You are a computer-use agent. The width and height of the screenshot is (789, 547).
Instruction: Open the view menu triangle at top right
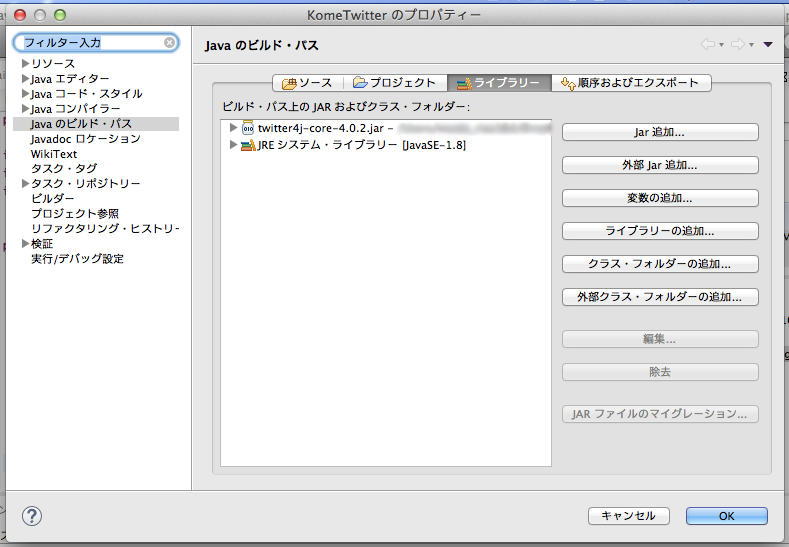(x=768, y=44)
